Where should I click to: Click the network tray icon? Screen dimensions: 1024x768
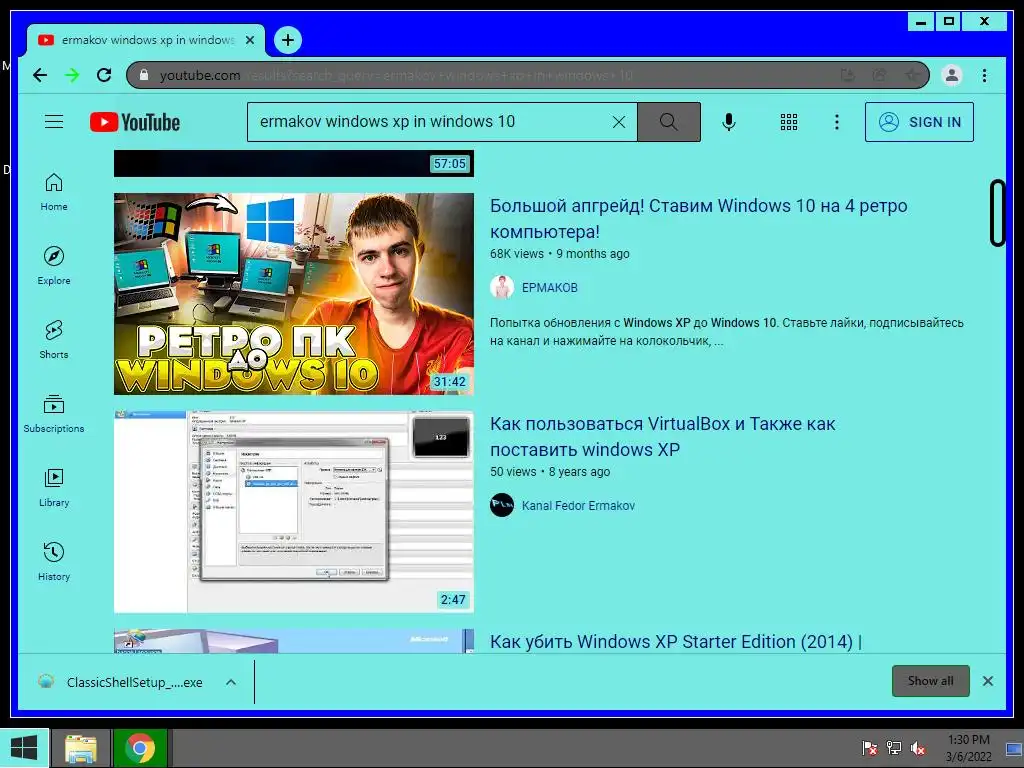pyautogui.click(x=893, y=748)
